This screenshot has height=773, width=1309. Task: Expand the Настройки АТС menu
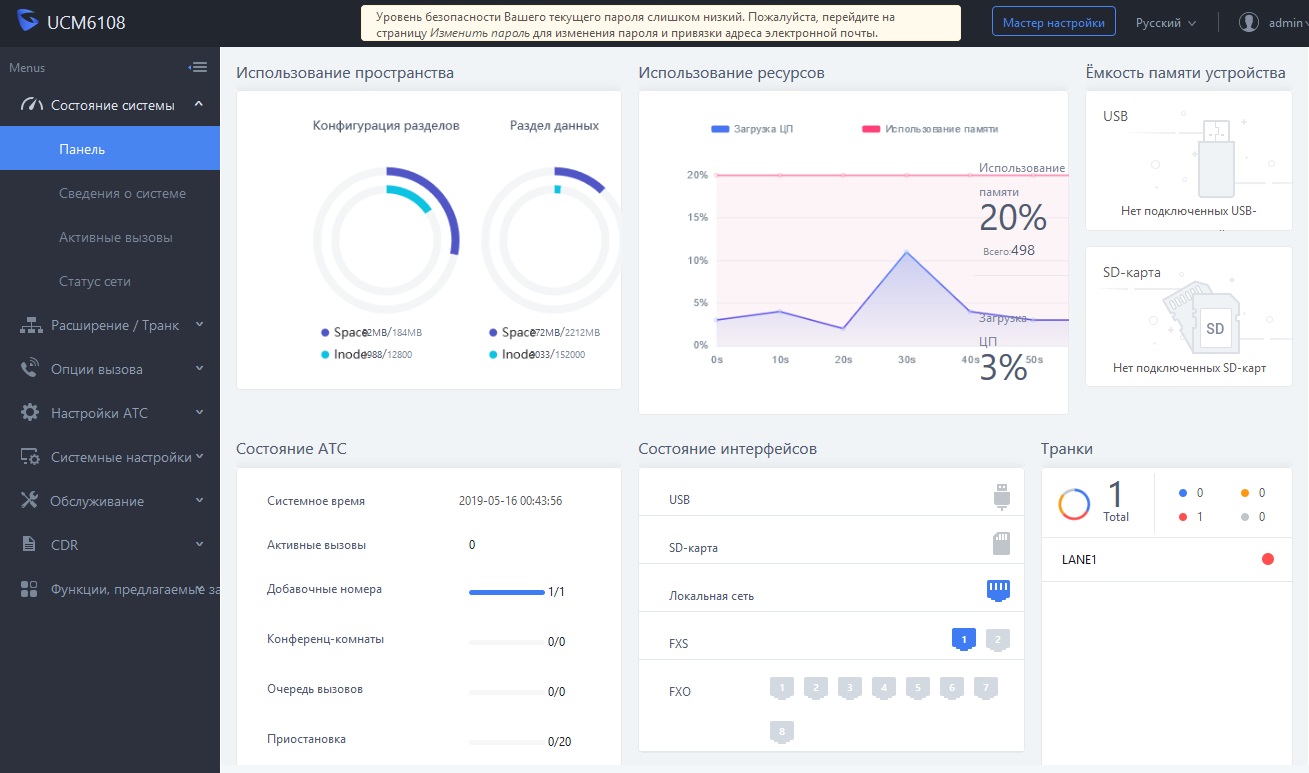[x=110, y=413]
